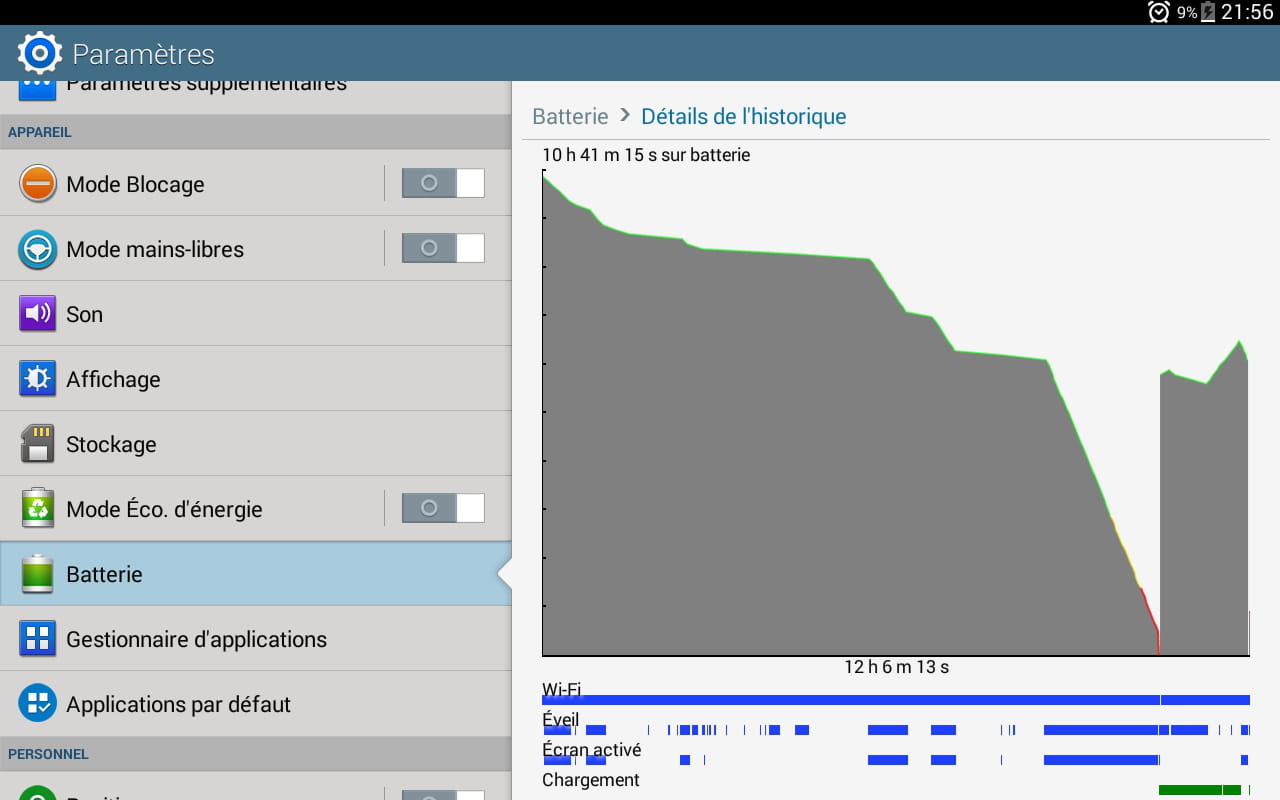Tap the Chargement label
The image size is (1280, 800).
coord(591,780)
